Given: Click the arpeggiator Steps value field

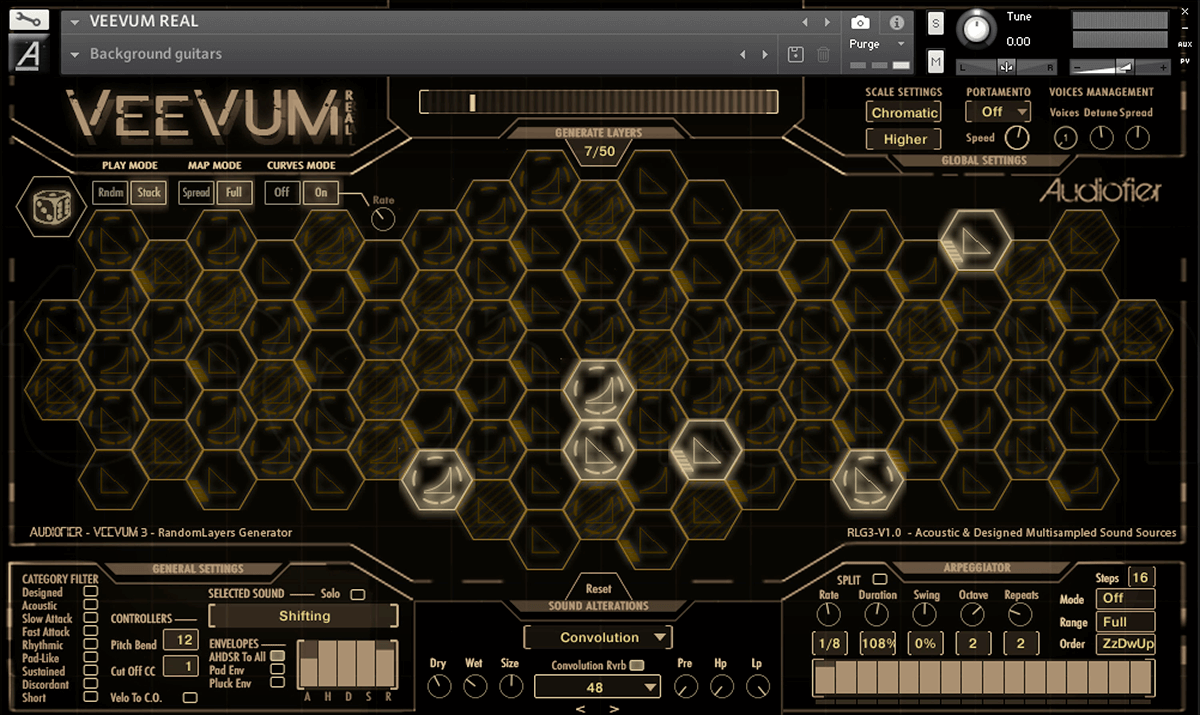Looking at the screenshot, I should pos(1140,578).
